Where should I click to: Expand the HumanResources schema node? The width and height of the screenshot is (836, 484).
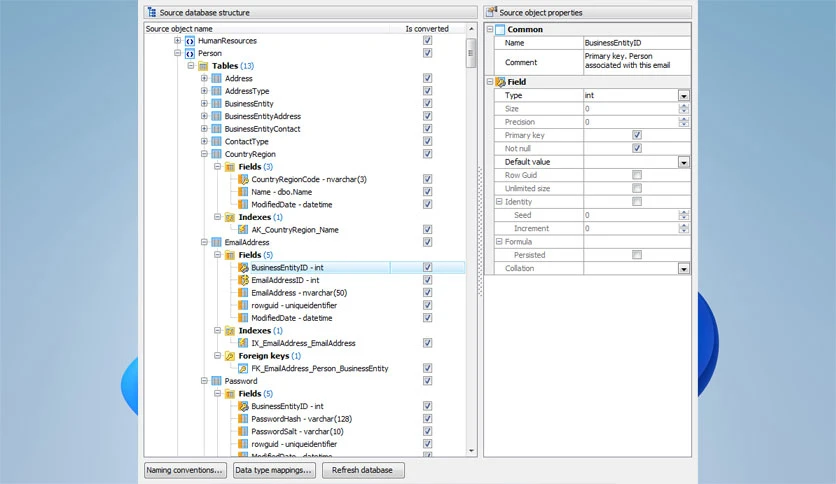click(x=178, y=41)
